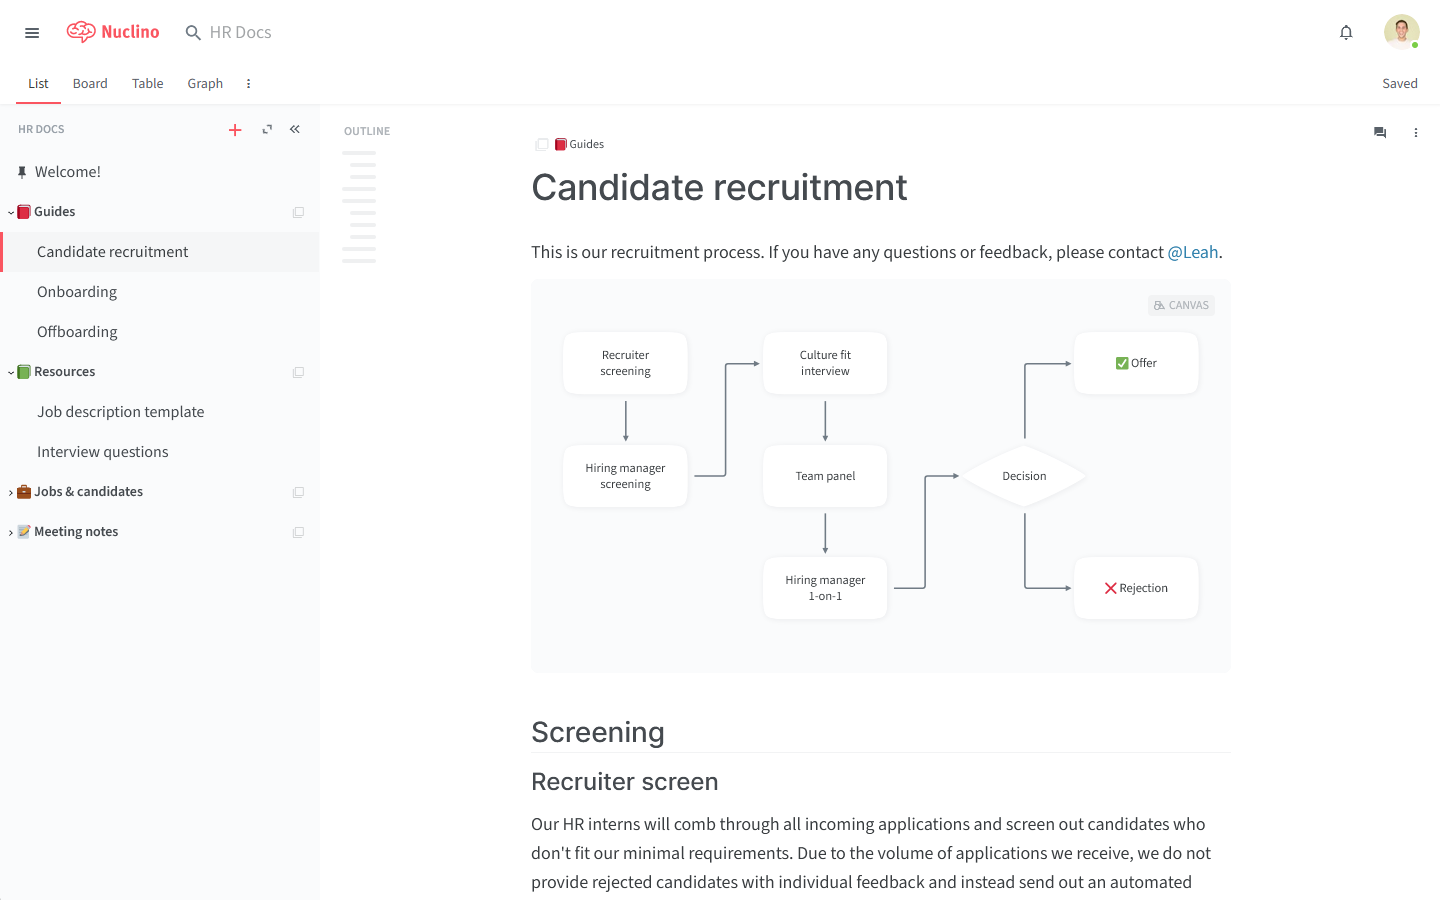Screen dimensions: 1440x900
Task: Open the comments speech bubble
Action: click(x=1380, y=132)
